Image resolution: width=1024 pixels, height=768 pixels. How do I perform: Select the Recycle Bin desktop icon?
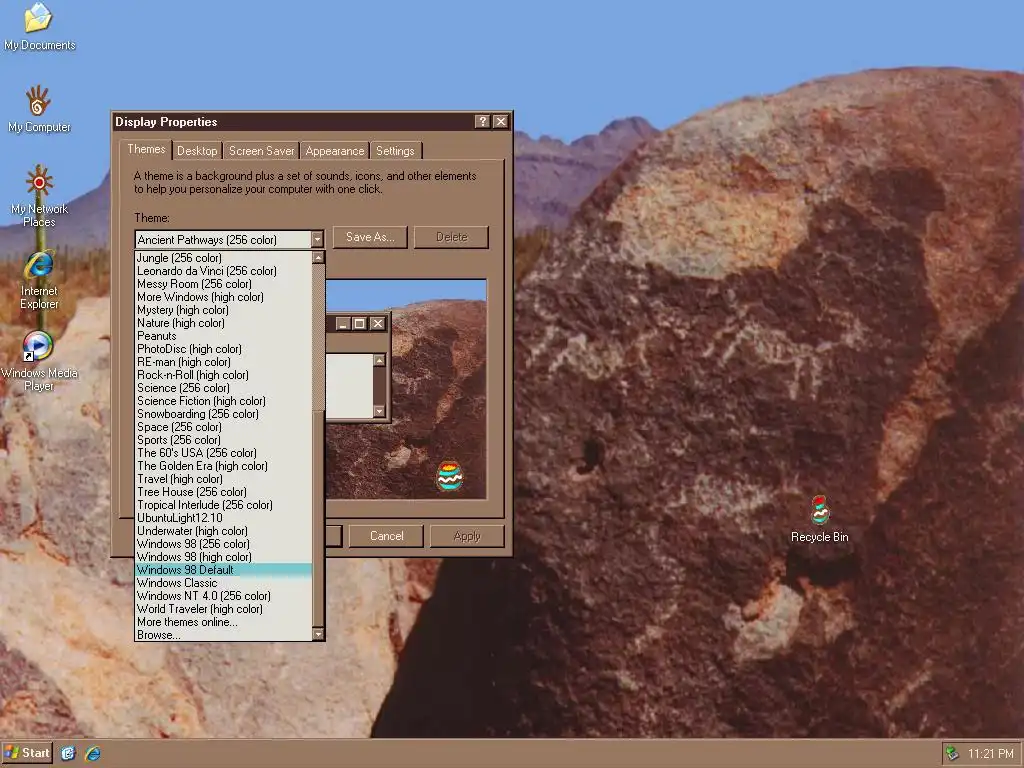coord(820,519)
